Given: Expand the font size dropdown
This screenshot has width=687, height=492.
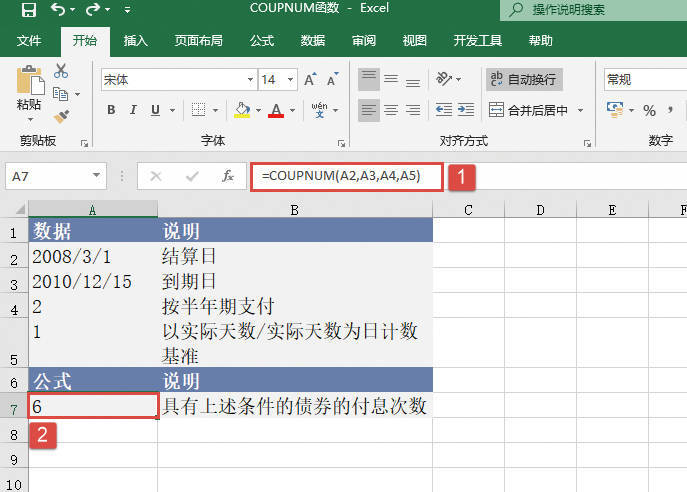Looking at the screenshot, I should [x=288, y=80].
